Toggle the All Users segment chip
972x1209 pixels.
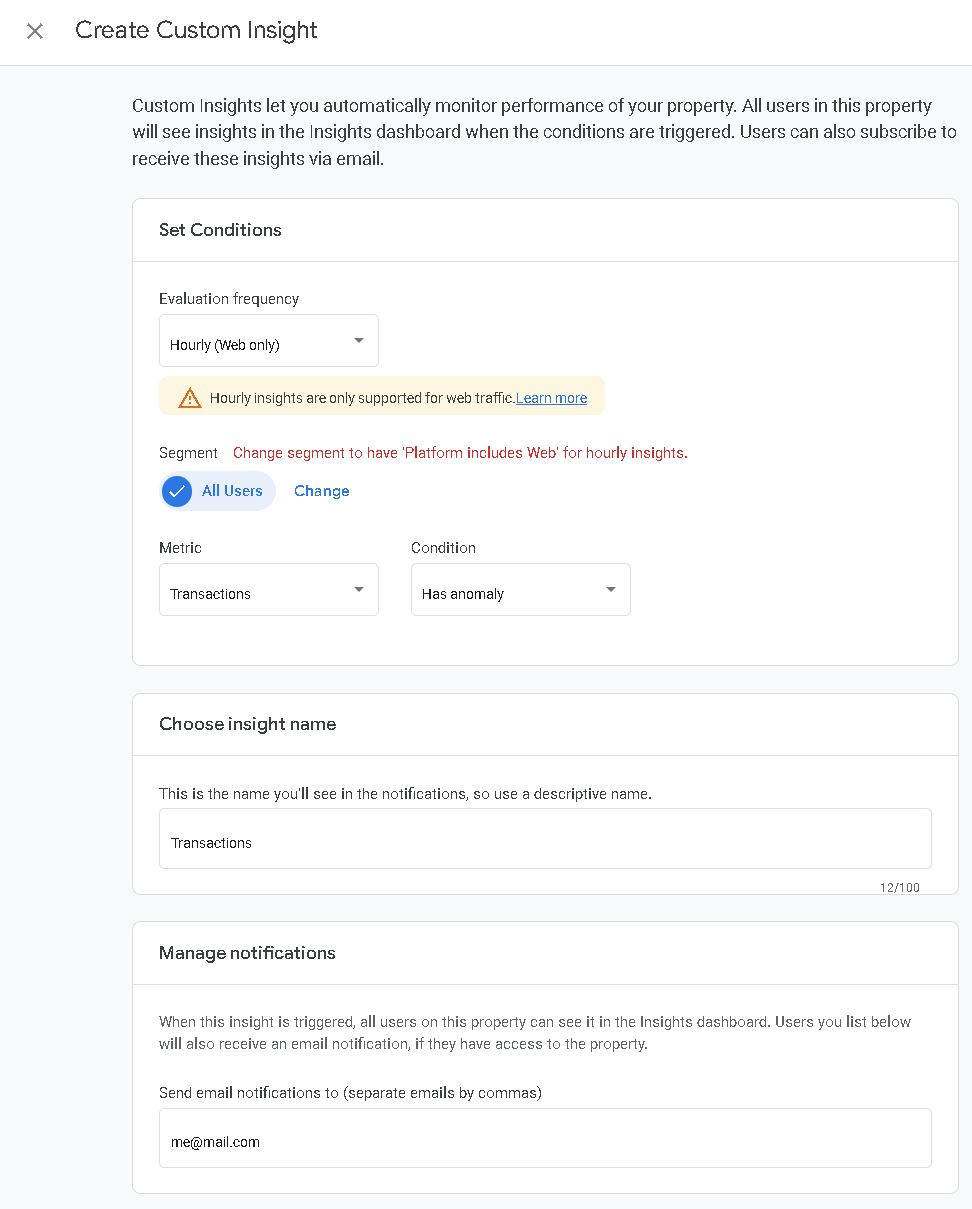tap(217, 491)
